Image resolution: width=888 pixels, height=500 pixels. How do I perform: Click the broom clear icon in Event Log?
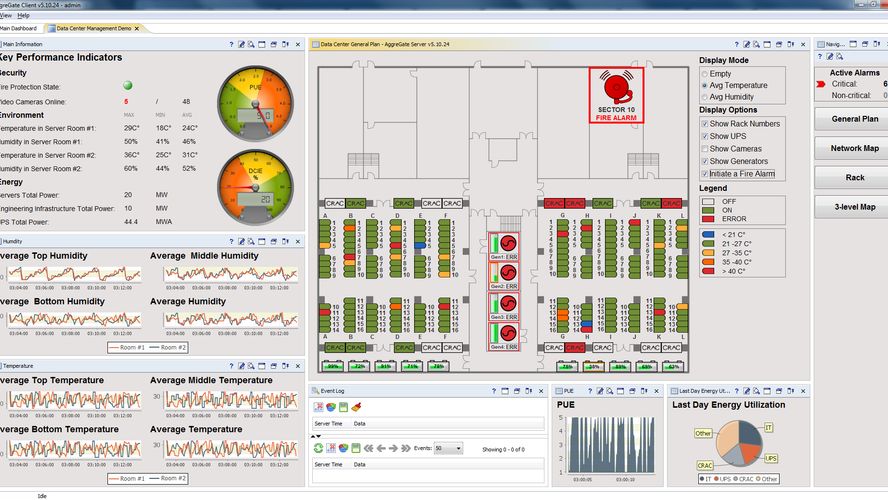pos(356,407)
